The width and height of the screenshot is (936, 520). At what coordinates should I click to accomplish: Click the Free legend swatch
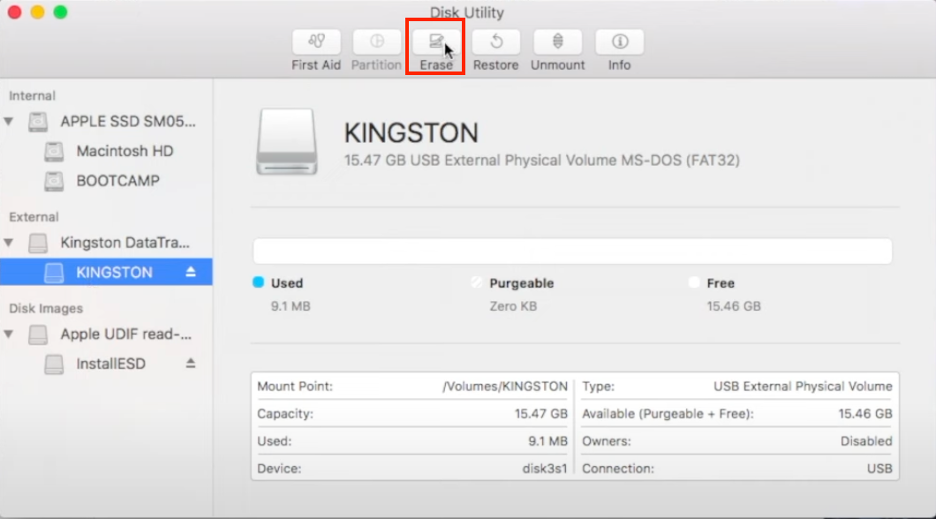(694, 282)
